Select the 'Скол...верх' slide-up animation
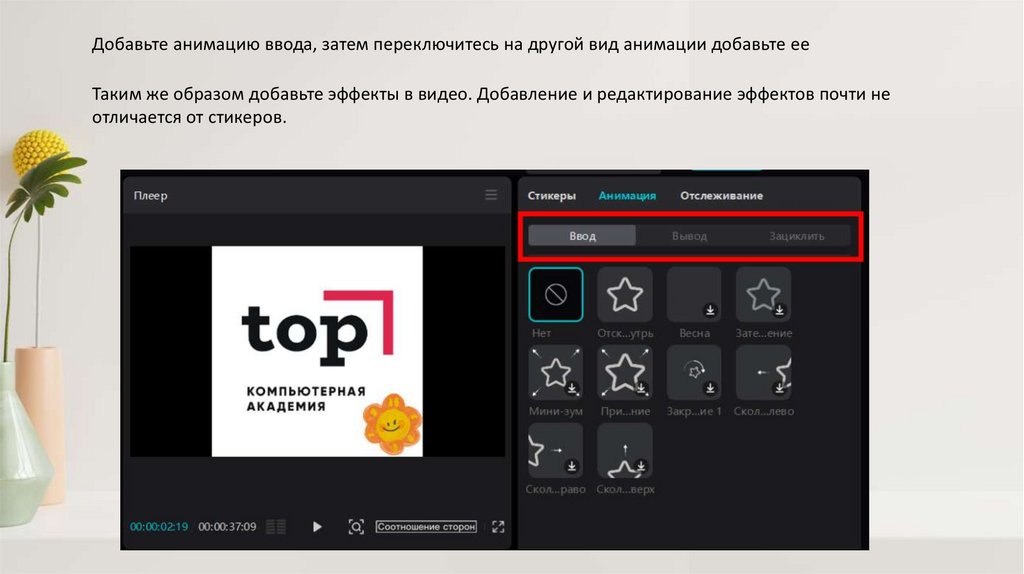The width and height of the screenshot is (1024, 574). point(625,451)
